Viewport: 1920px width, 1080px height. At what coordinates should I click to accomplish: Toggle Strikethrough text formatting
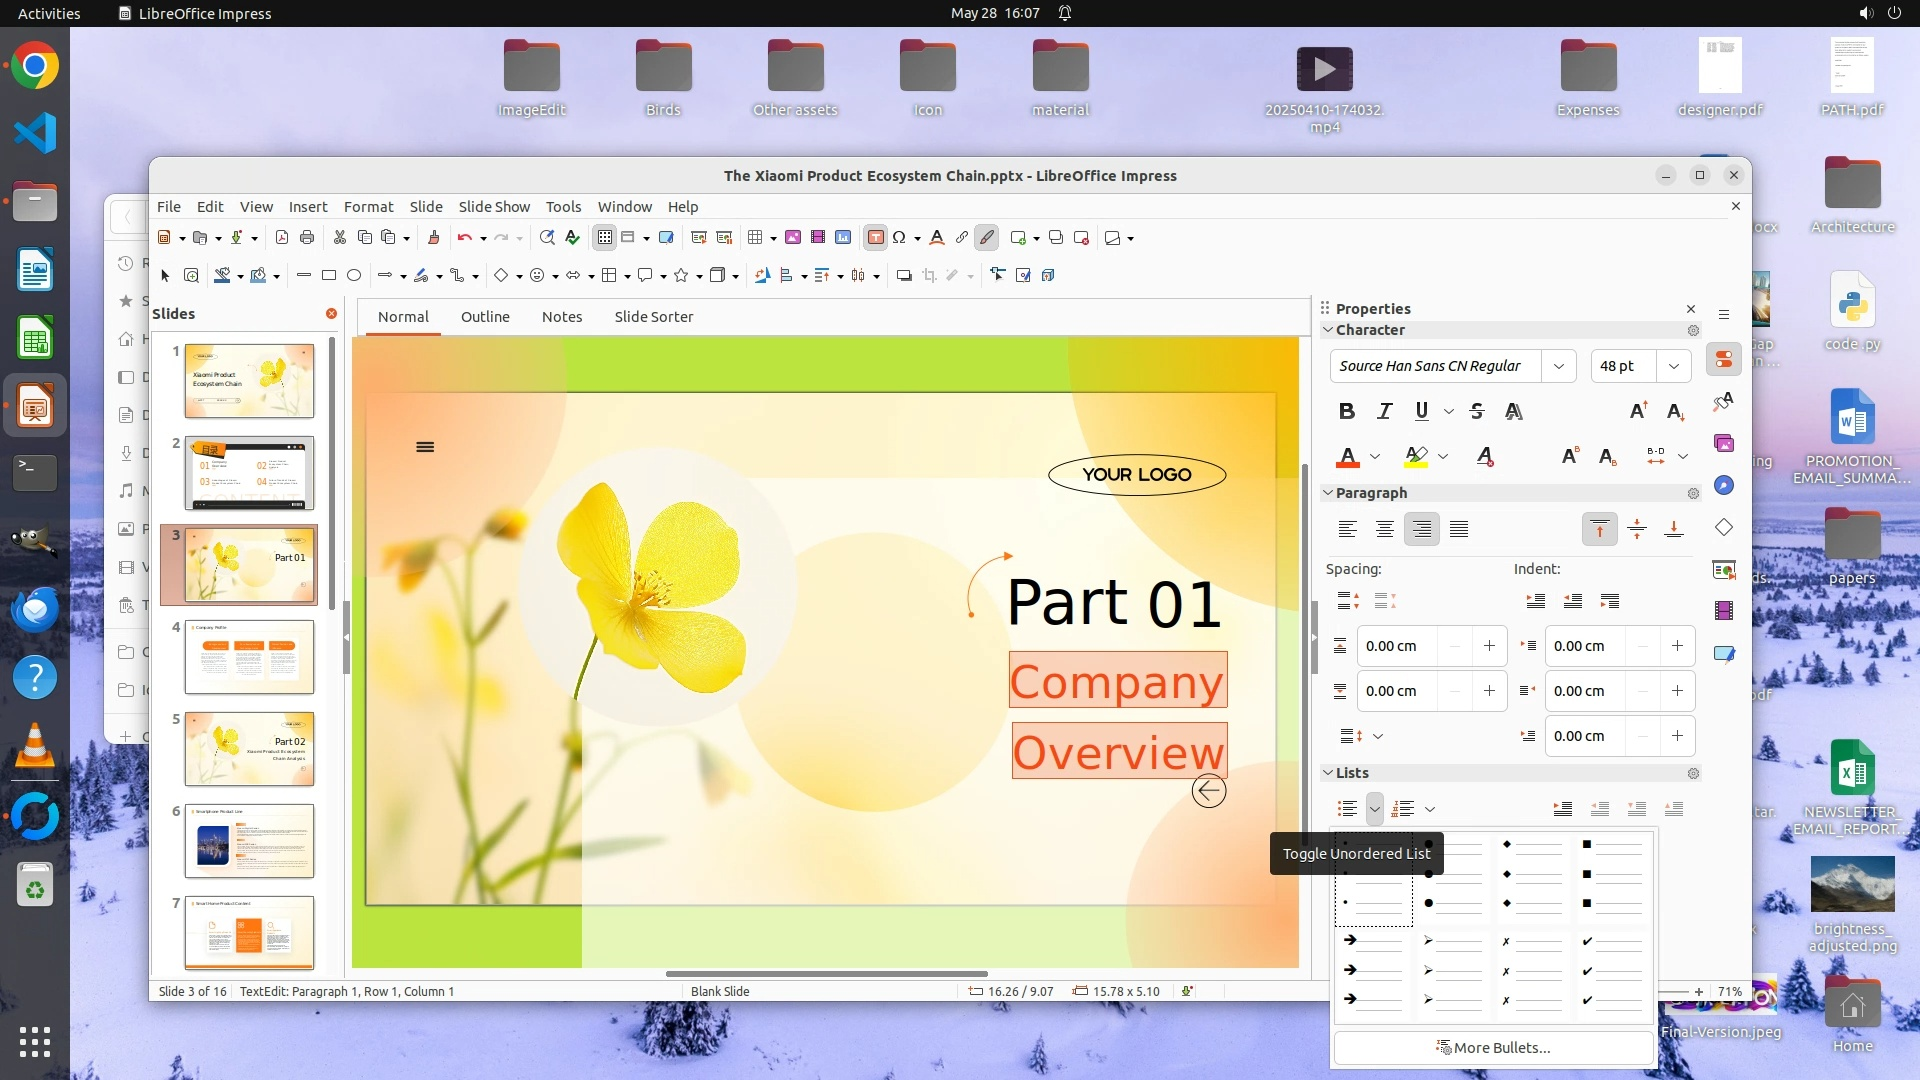coord(1477,411)
